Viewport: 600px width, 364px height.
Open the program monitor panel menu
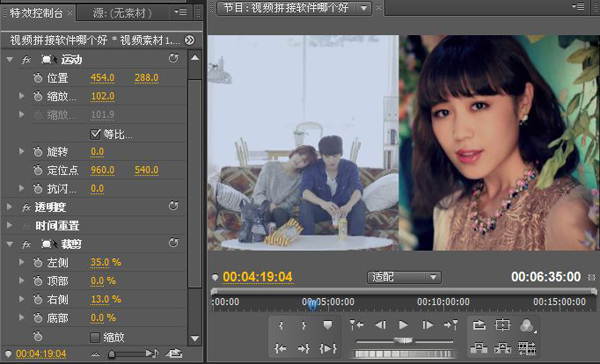578,7
